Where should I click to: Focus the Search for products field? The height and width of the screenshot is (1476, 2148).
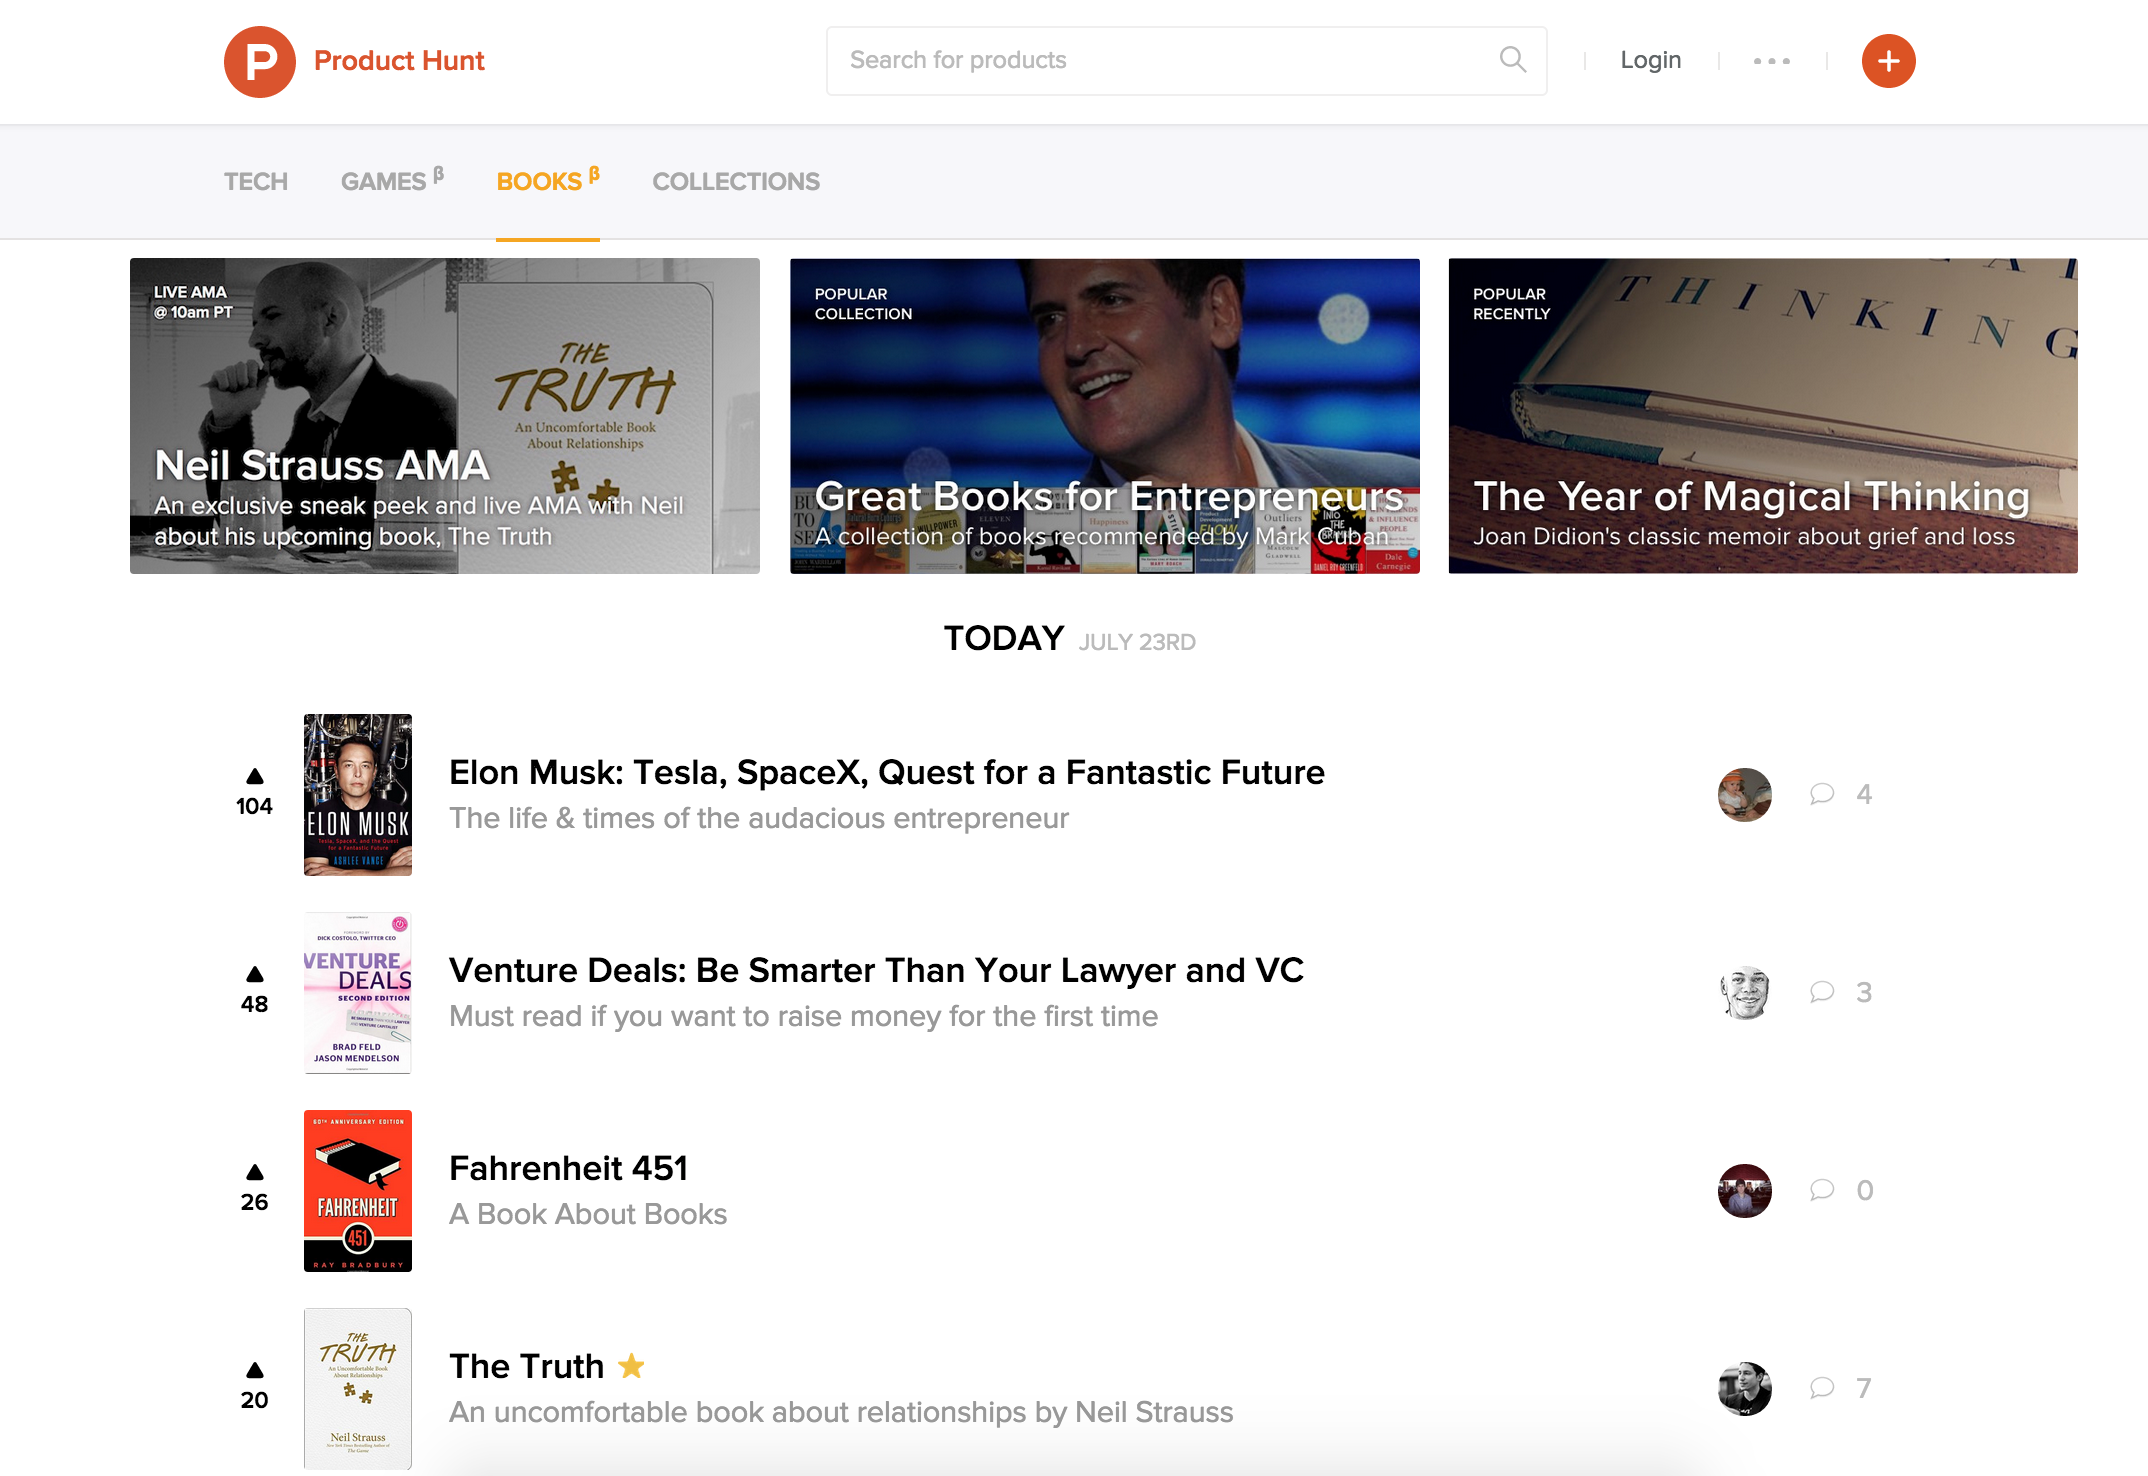click(1160, 61)
